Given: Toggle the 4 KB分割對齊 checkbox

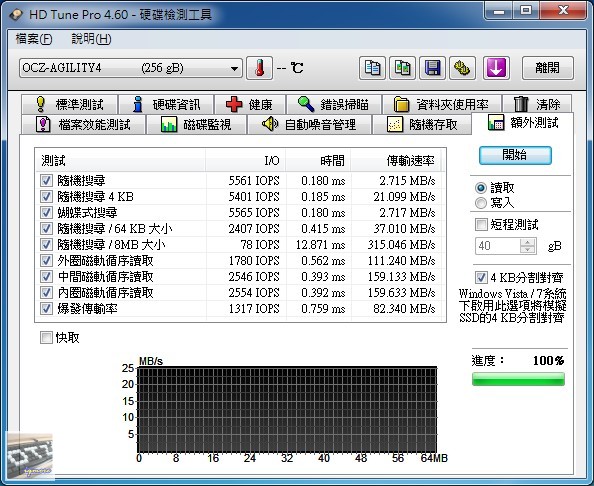Looking at the screenshot, I should click(481, 277).
